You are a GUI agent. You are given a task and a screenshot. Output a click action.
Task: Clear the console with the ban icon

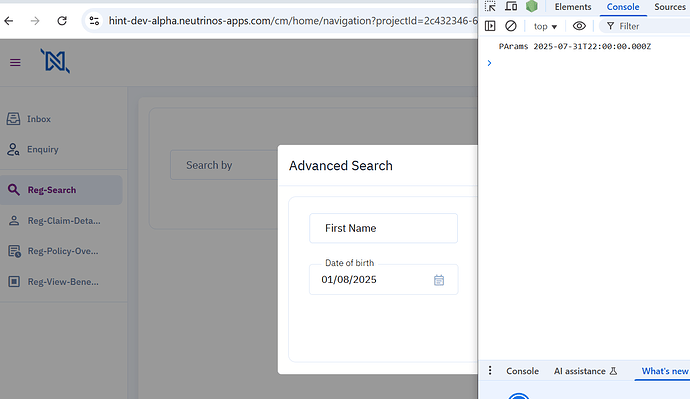[x=510, y=26]
